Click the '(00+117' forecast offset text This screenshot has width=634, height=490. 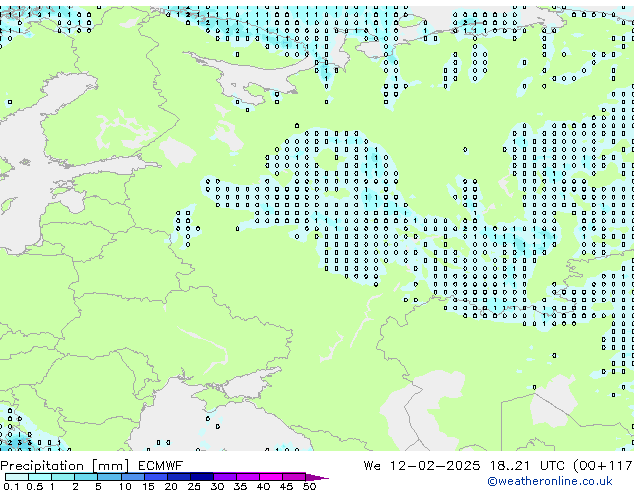(603, 466)
